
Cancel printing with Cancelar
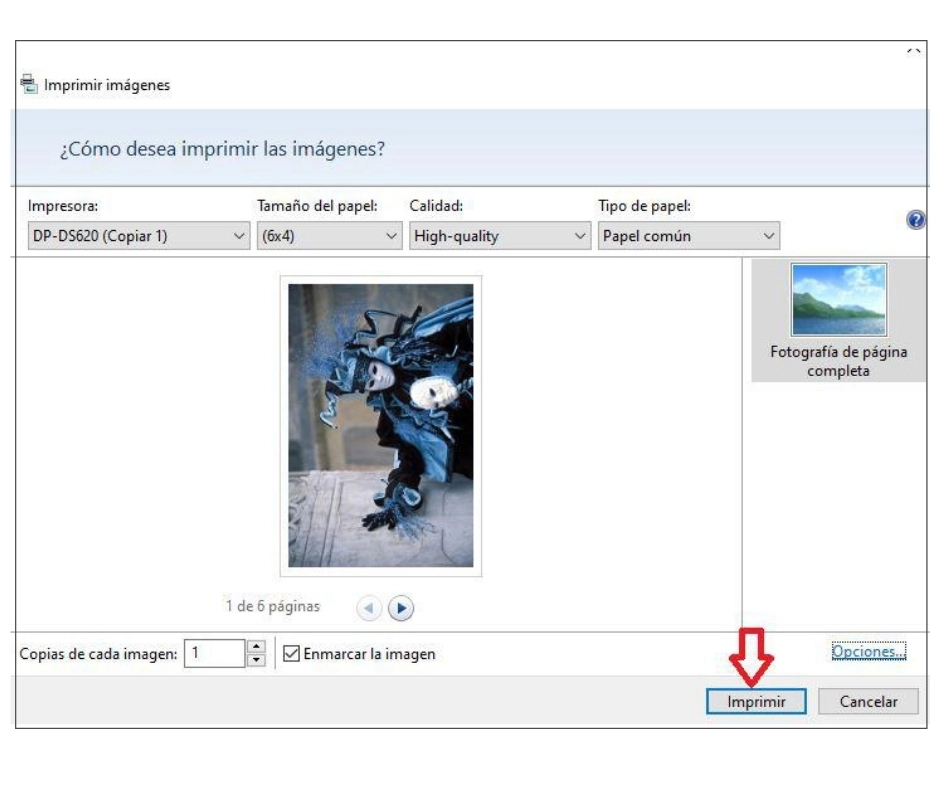click(x=870, y=703)
